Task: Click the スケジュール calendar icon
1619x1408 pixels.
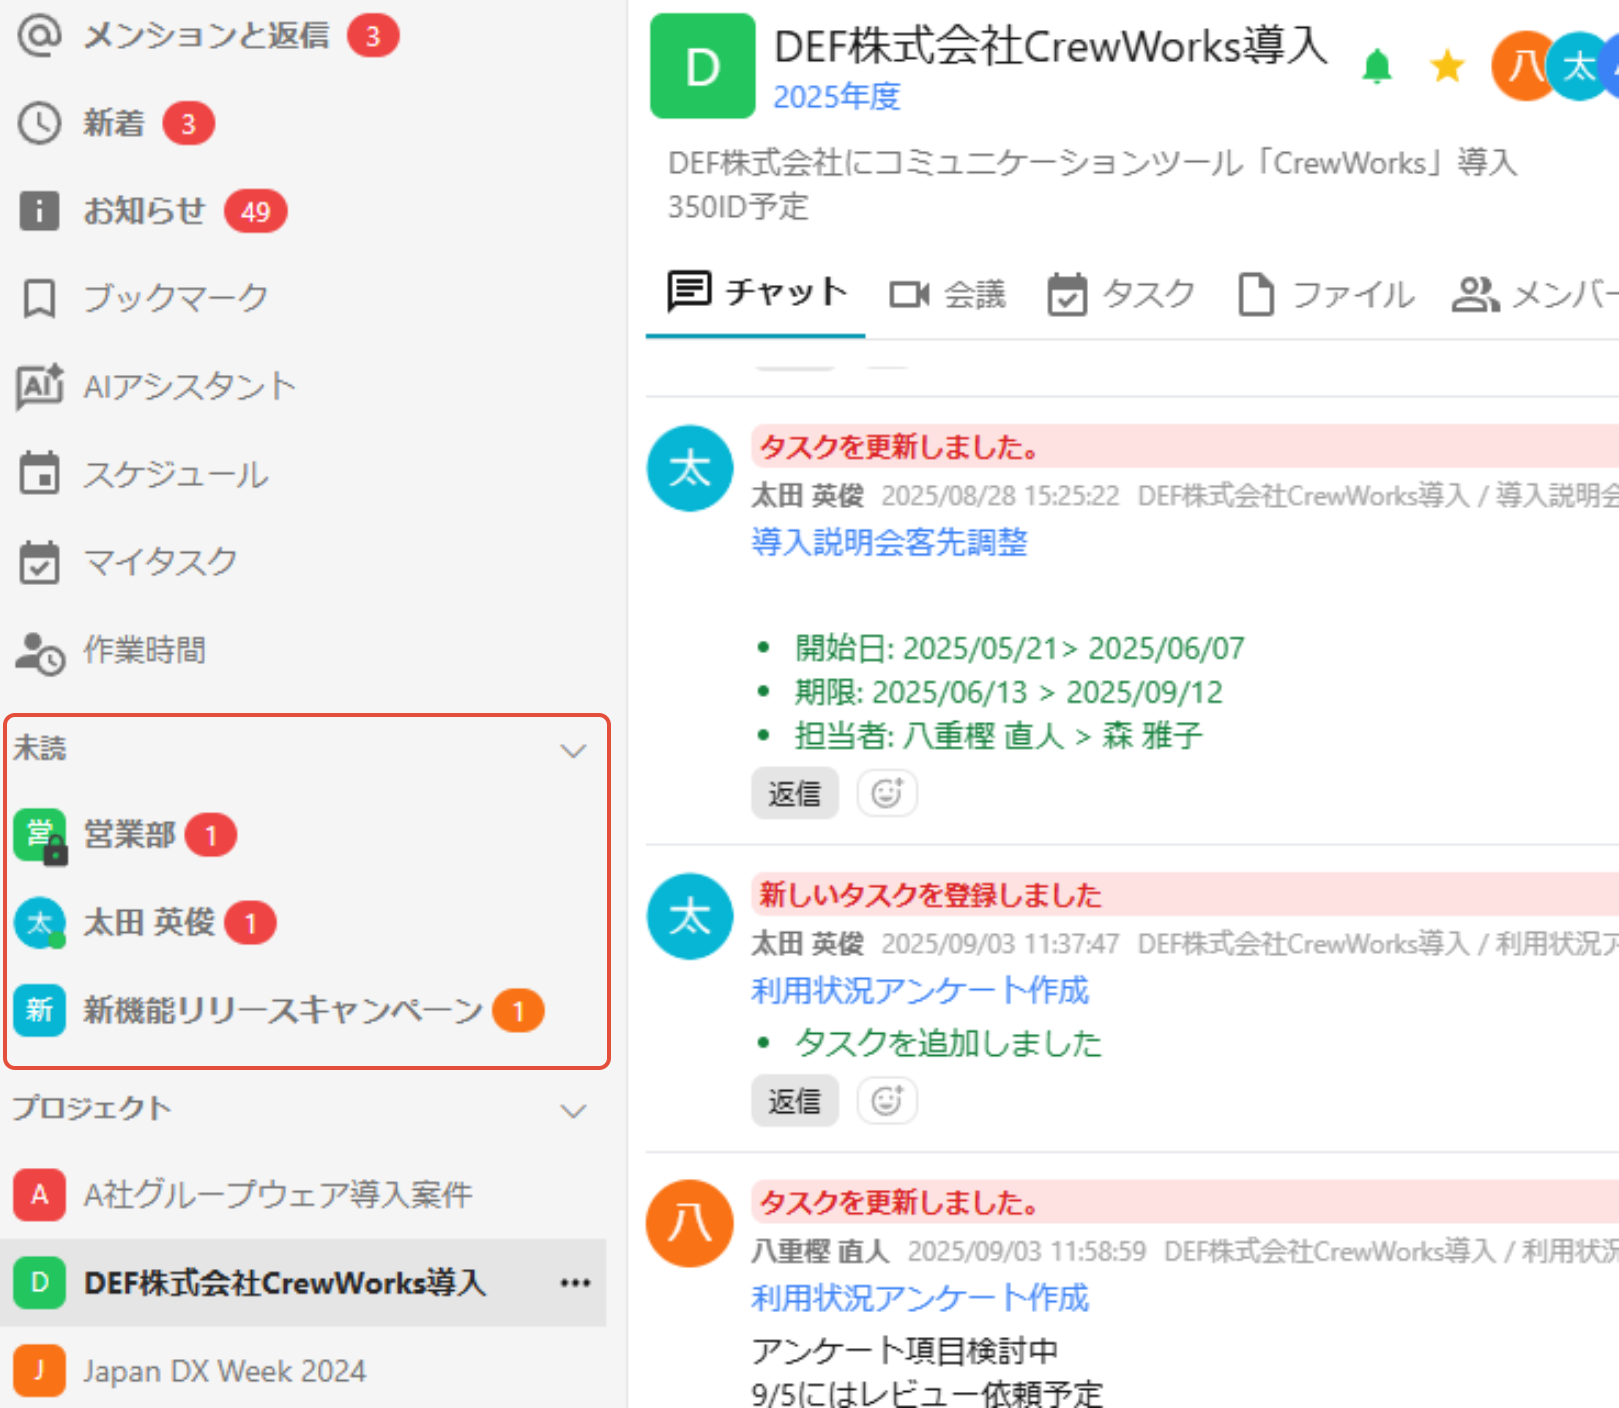Action: coord(40,474)
